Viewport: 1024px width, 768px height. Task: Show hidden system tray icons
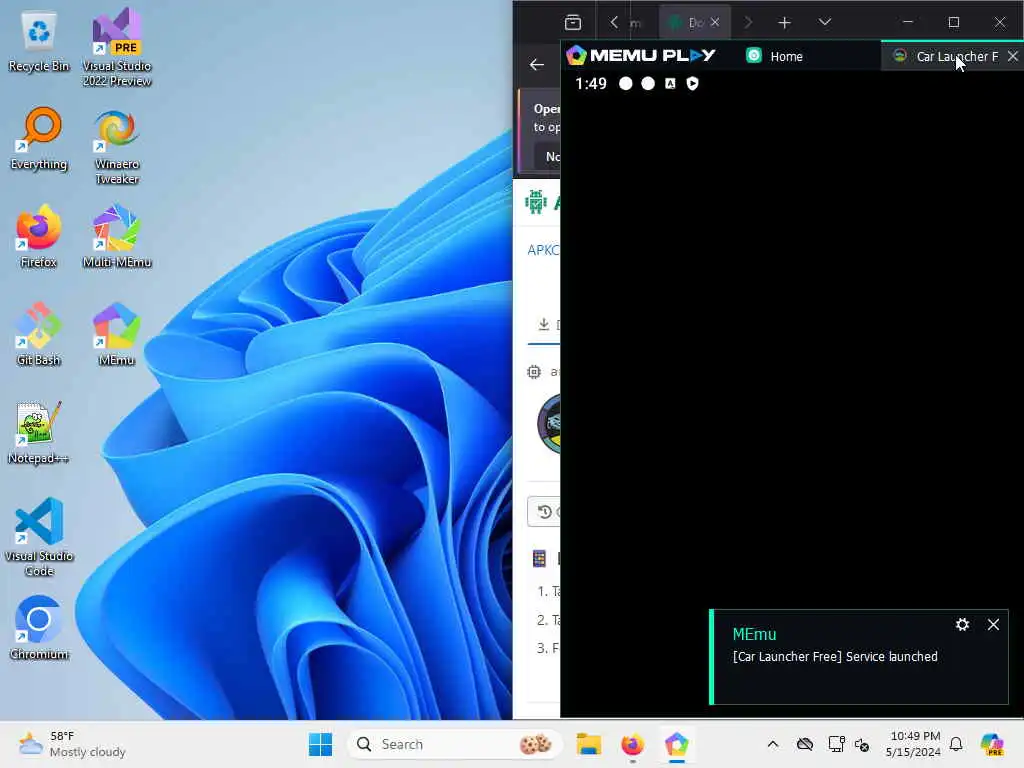[773, 744]
